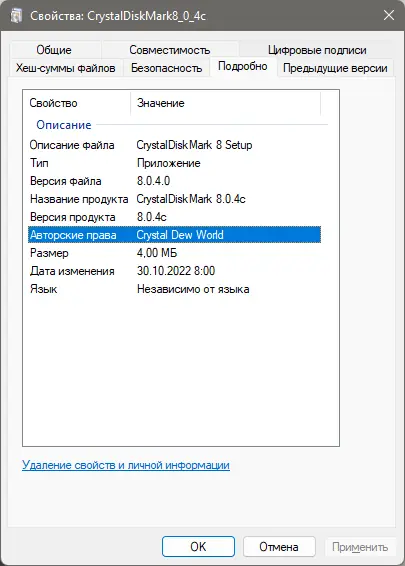Switch to Хеш-суммы файлов tab
The width and height of the screenshot is (405, 566).
[65, 68]
